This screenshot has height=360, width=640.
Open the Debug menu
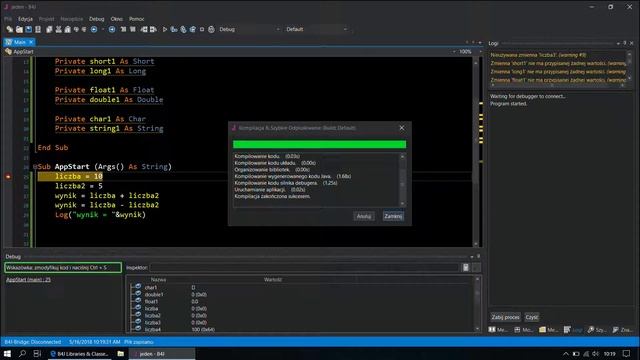[96, 19]
